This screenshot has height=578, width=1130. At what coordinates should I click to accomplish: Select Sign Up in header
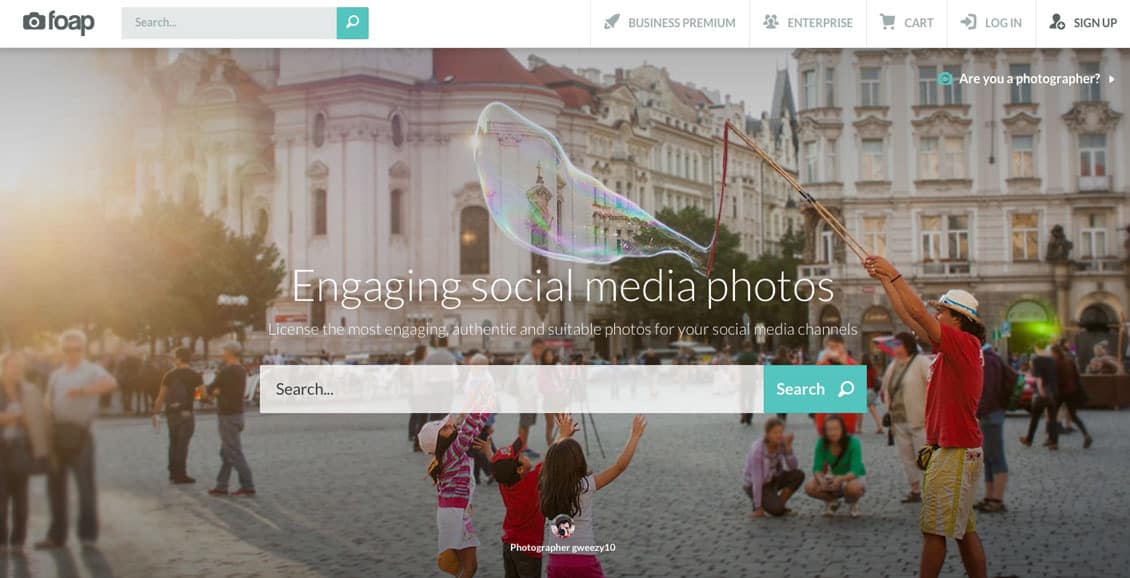click(1083, 23)
